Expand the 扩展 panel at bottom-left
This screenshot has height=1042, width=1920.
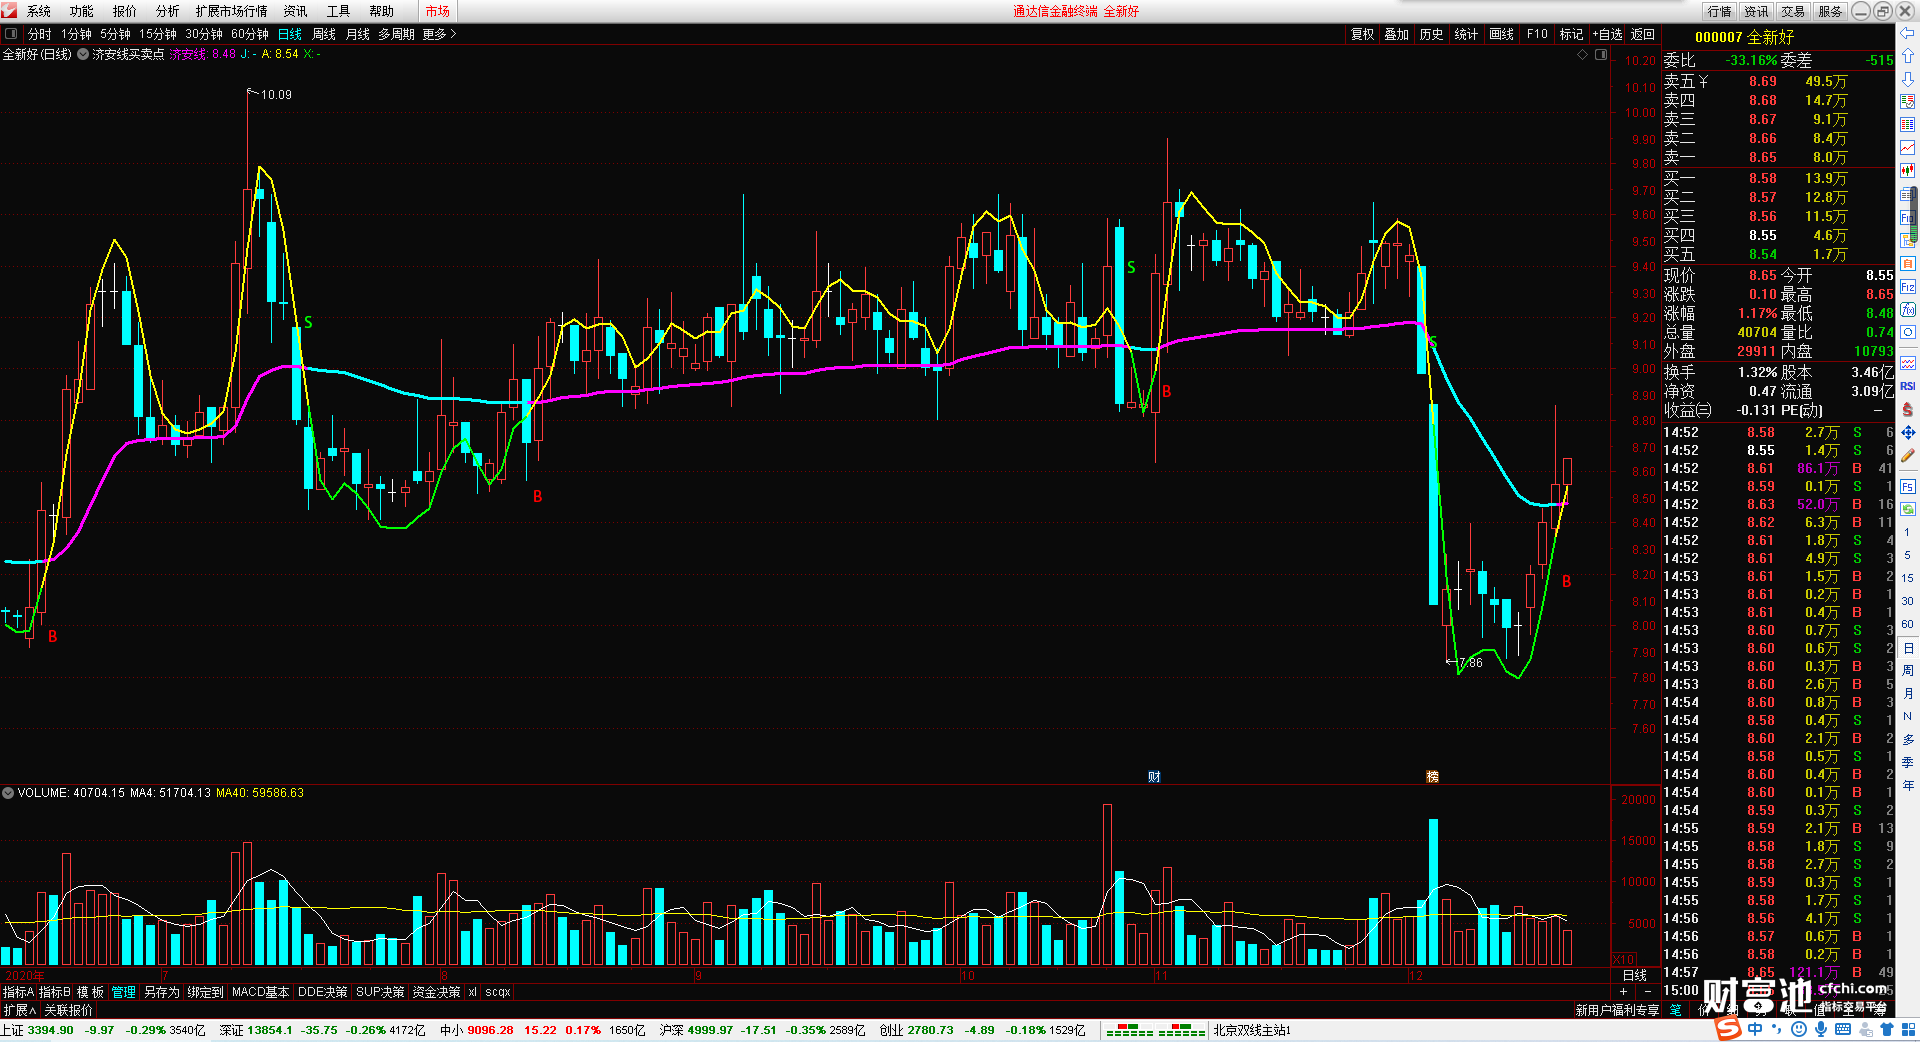[x=20, y=1010]
